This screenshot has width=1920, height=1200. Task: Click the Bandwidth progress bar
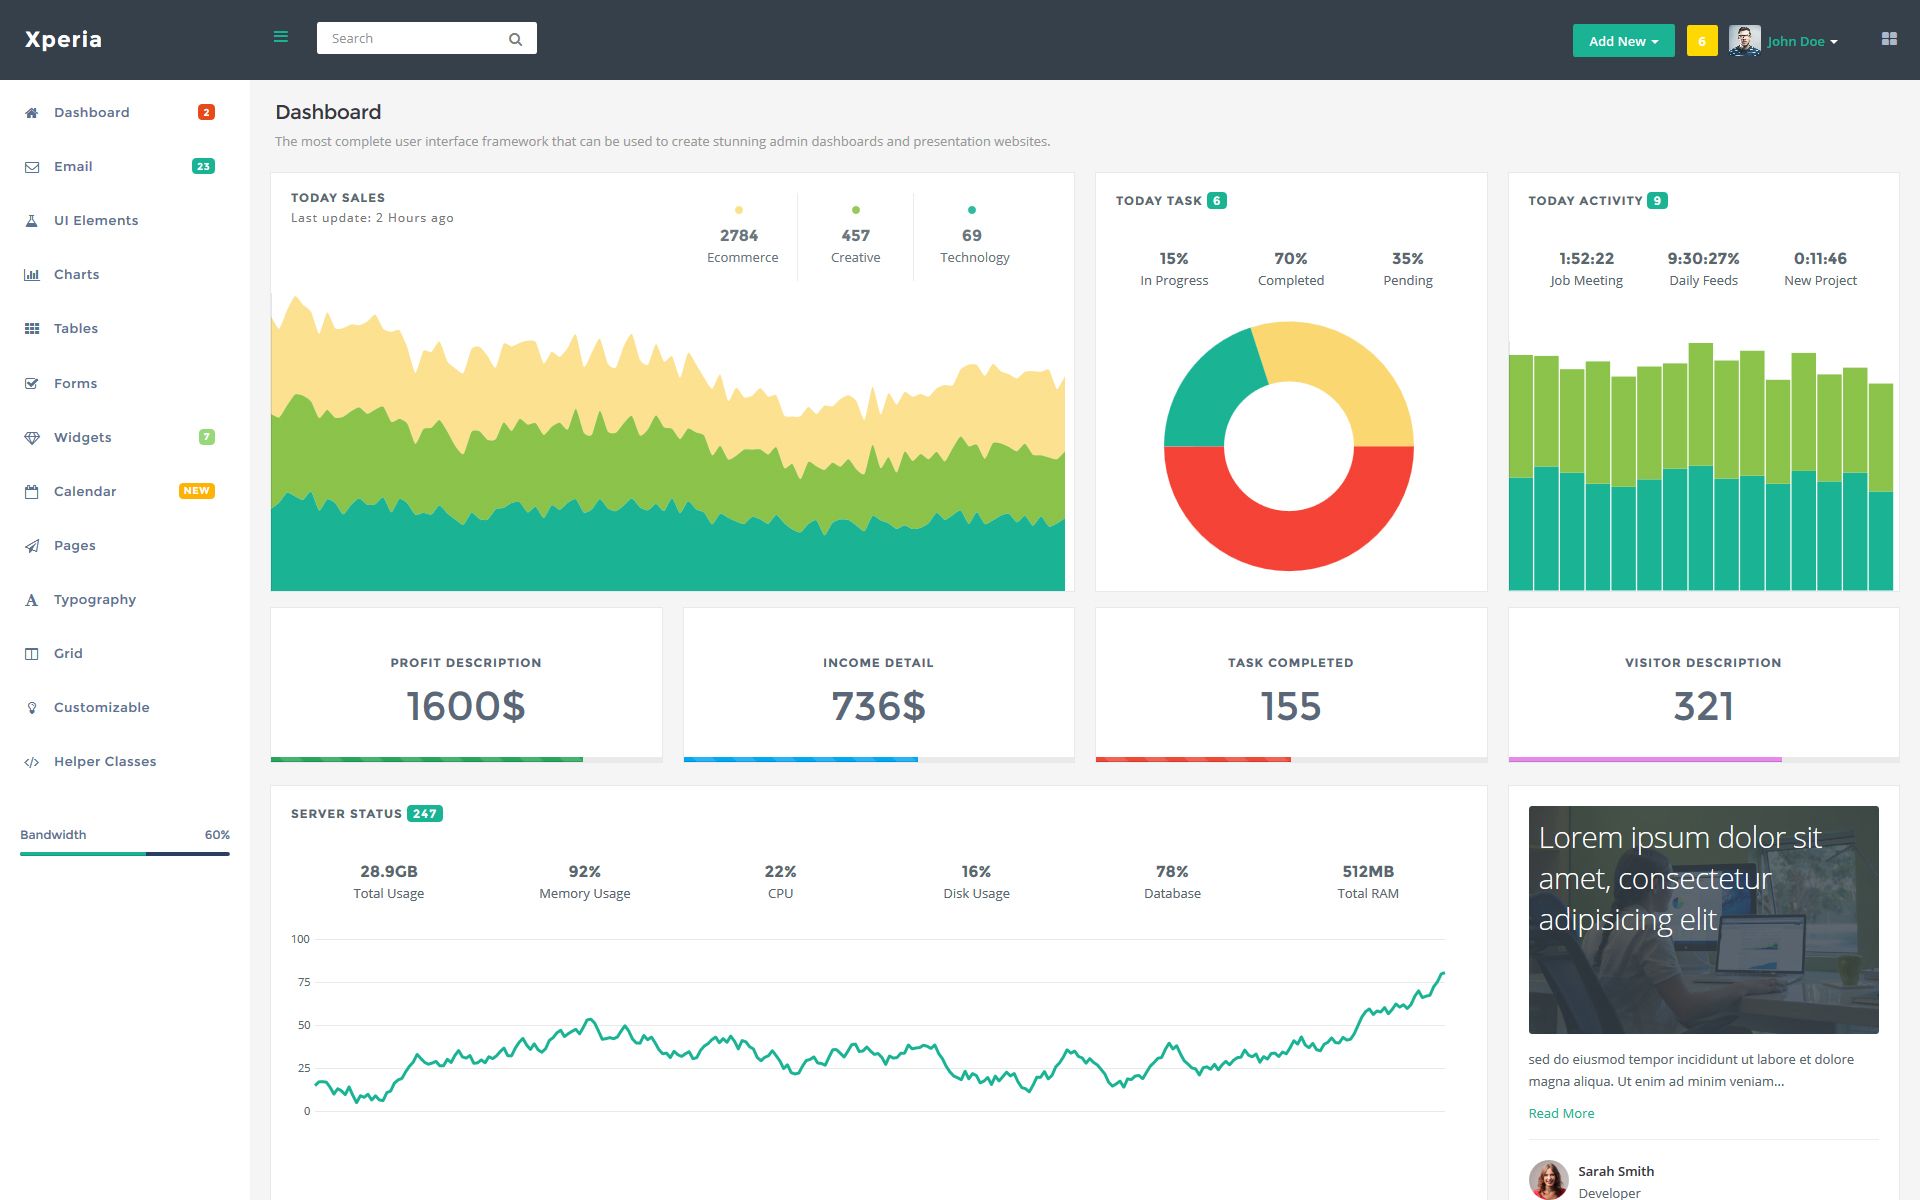tap(124, 854)
